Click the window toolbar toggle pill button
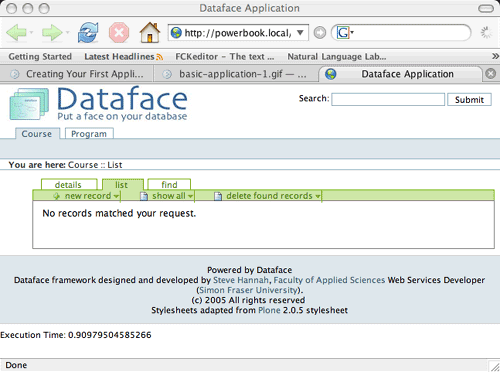 point(486,8)
